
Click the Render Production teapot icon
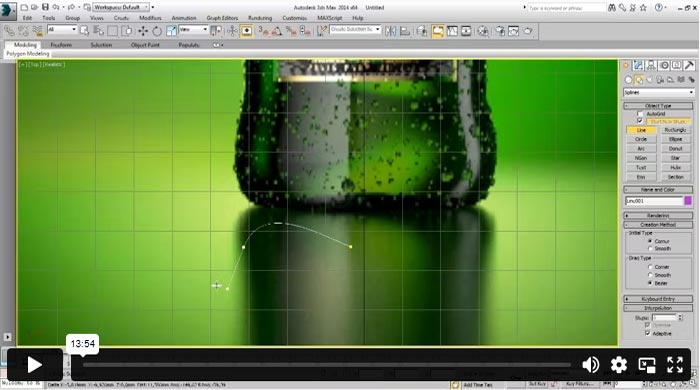pyautogui.click(x=529, y=31)
